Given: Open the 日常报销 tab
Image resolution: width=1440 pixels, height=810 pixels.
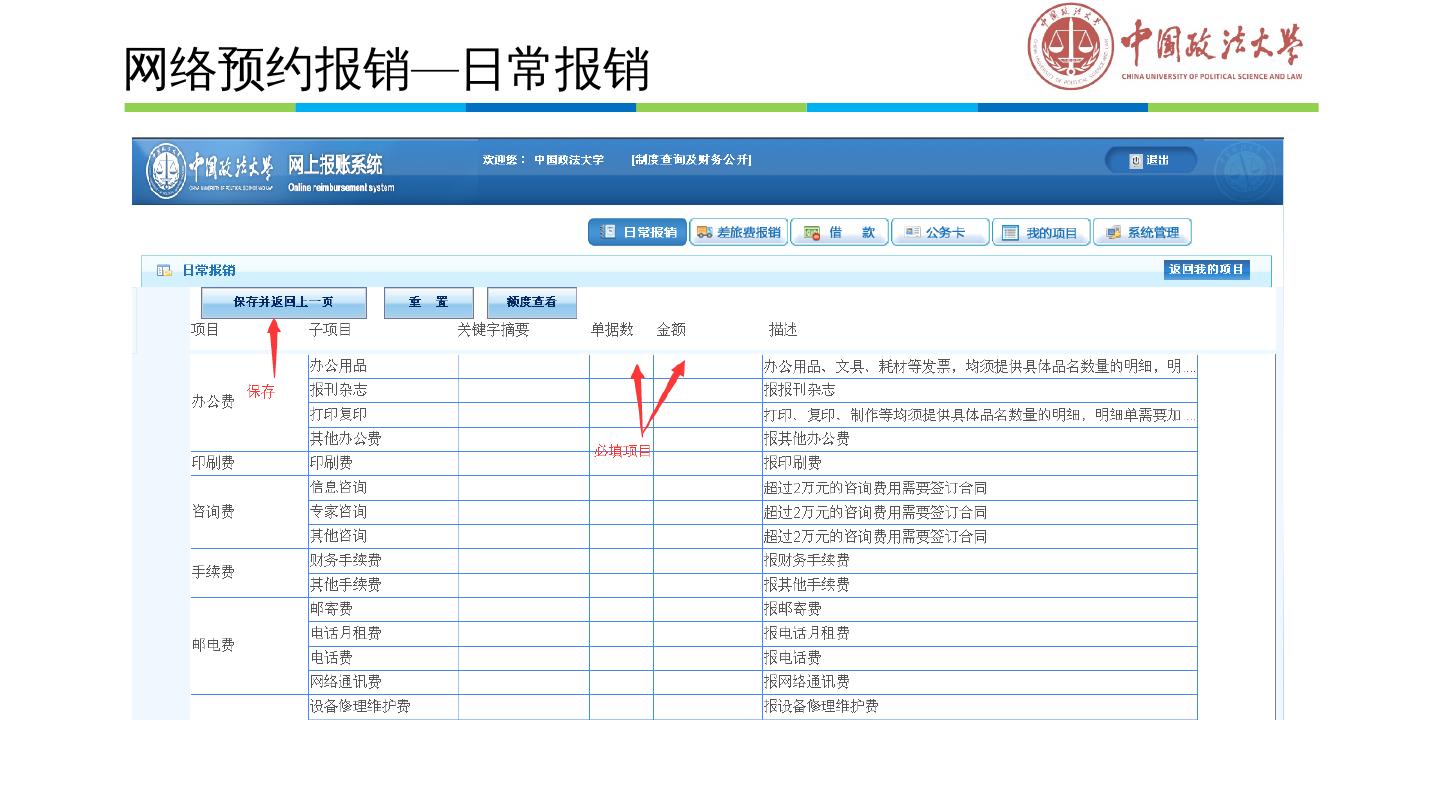Looking at the screenshot, I should 638,232.
